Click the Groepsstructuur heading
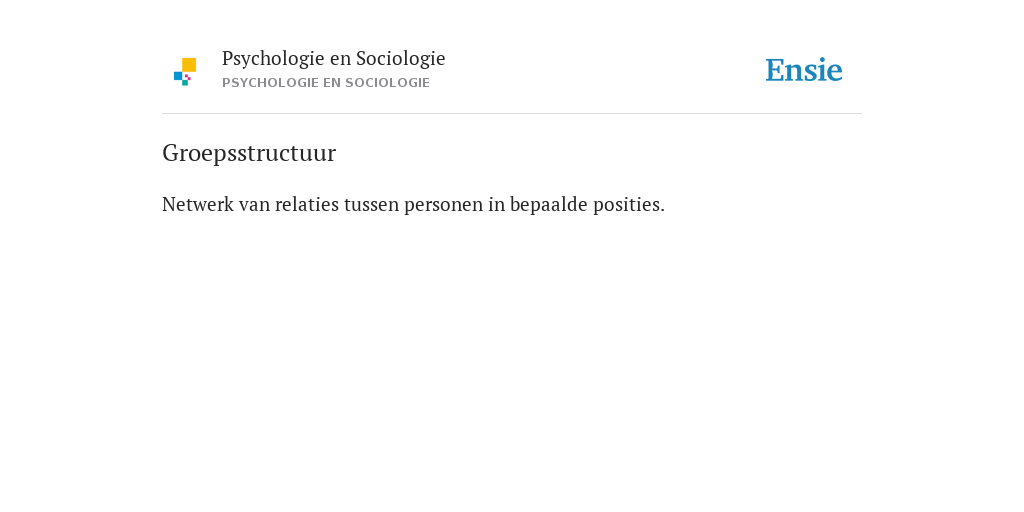The image size is (1024, 512). coord(249,153)
